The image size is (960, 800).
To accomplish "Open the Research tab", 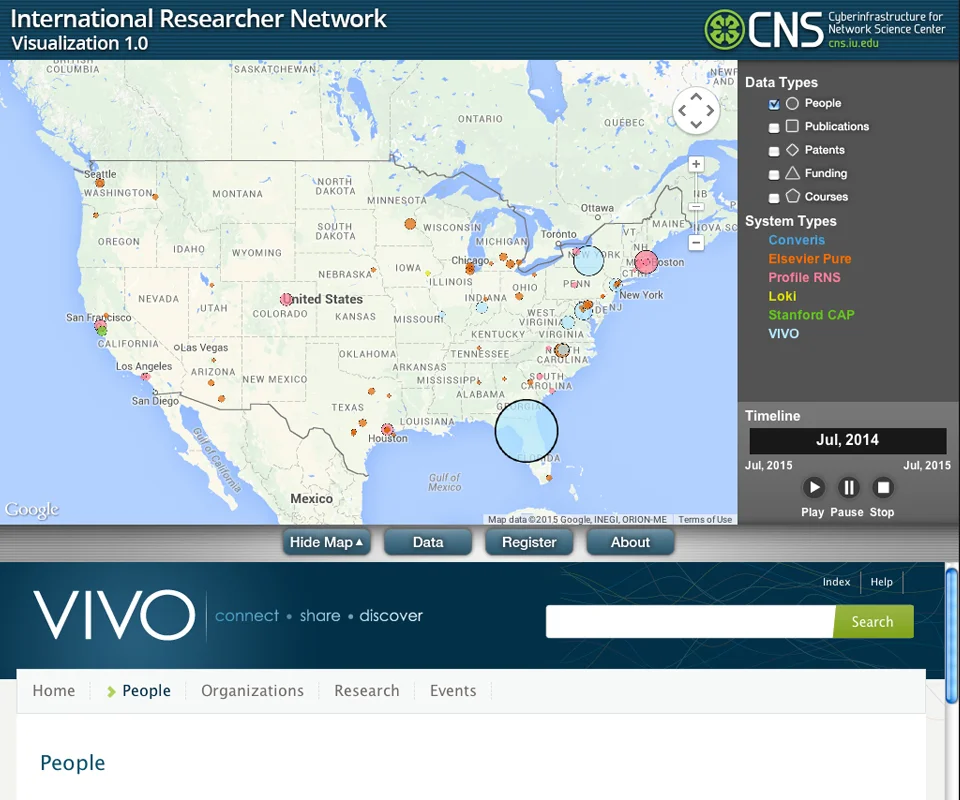I will click(367, 690).
